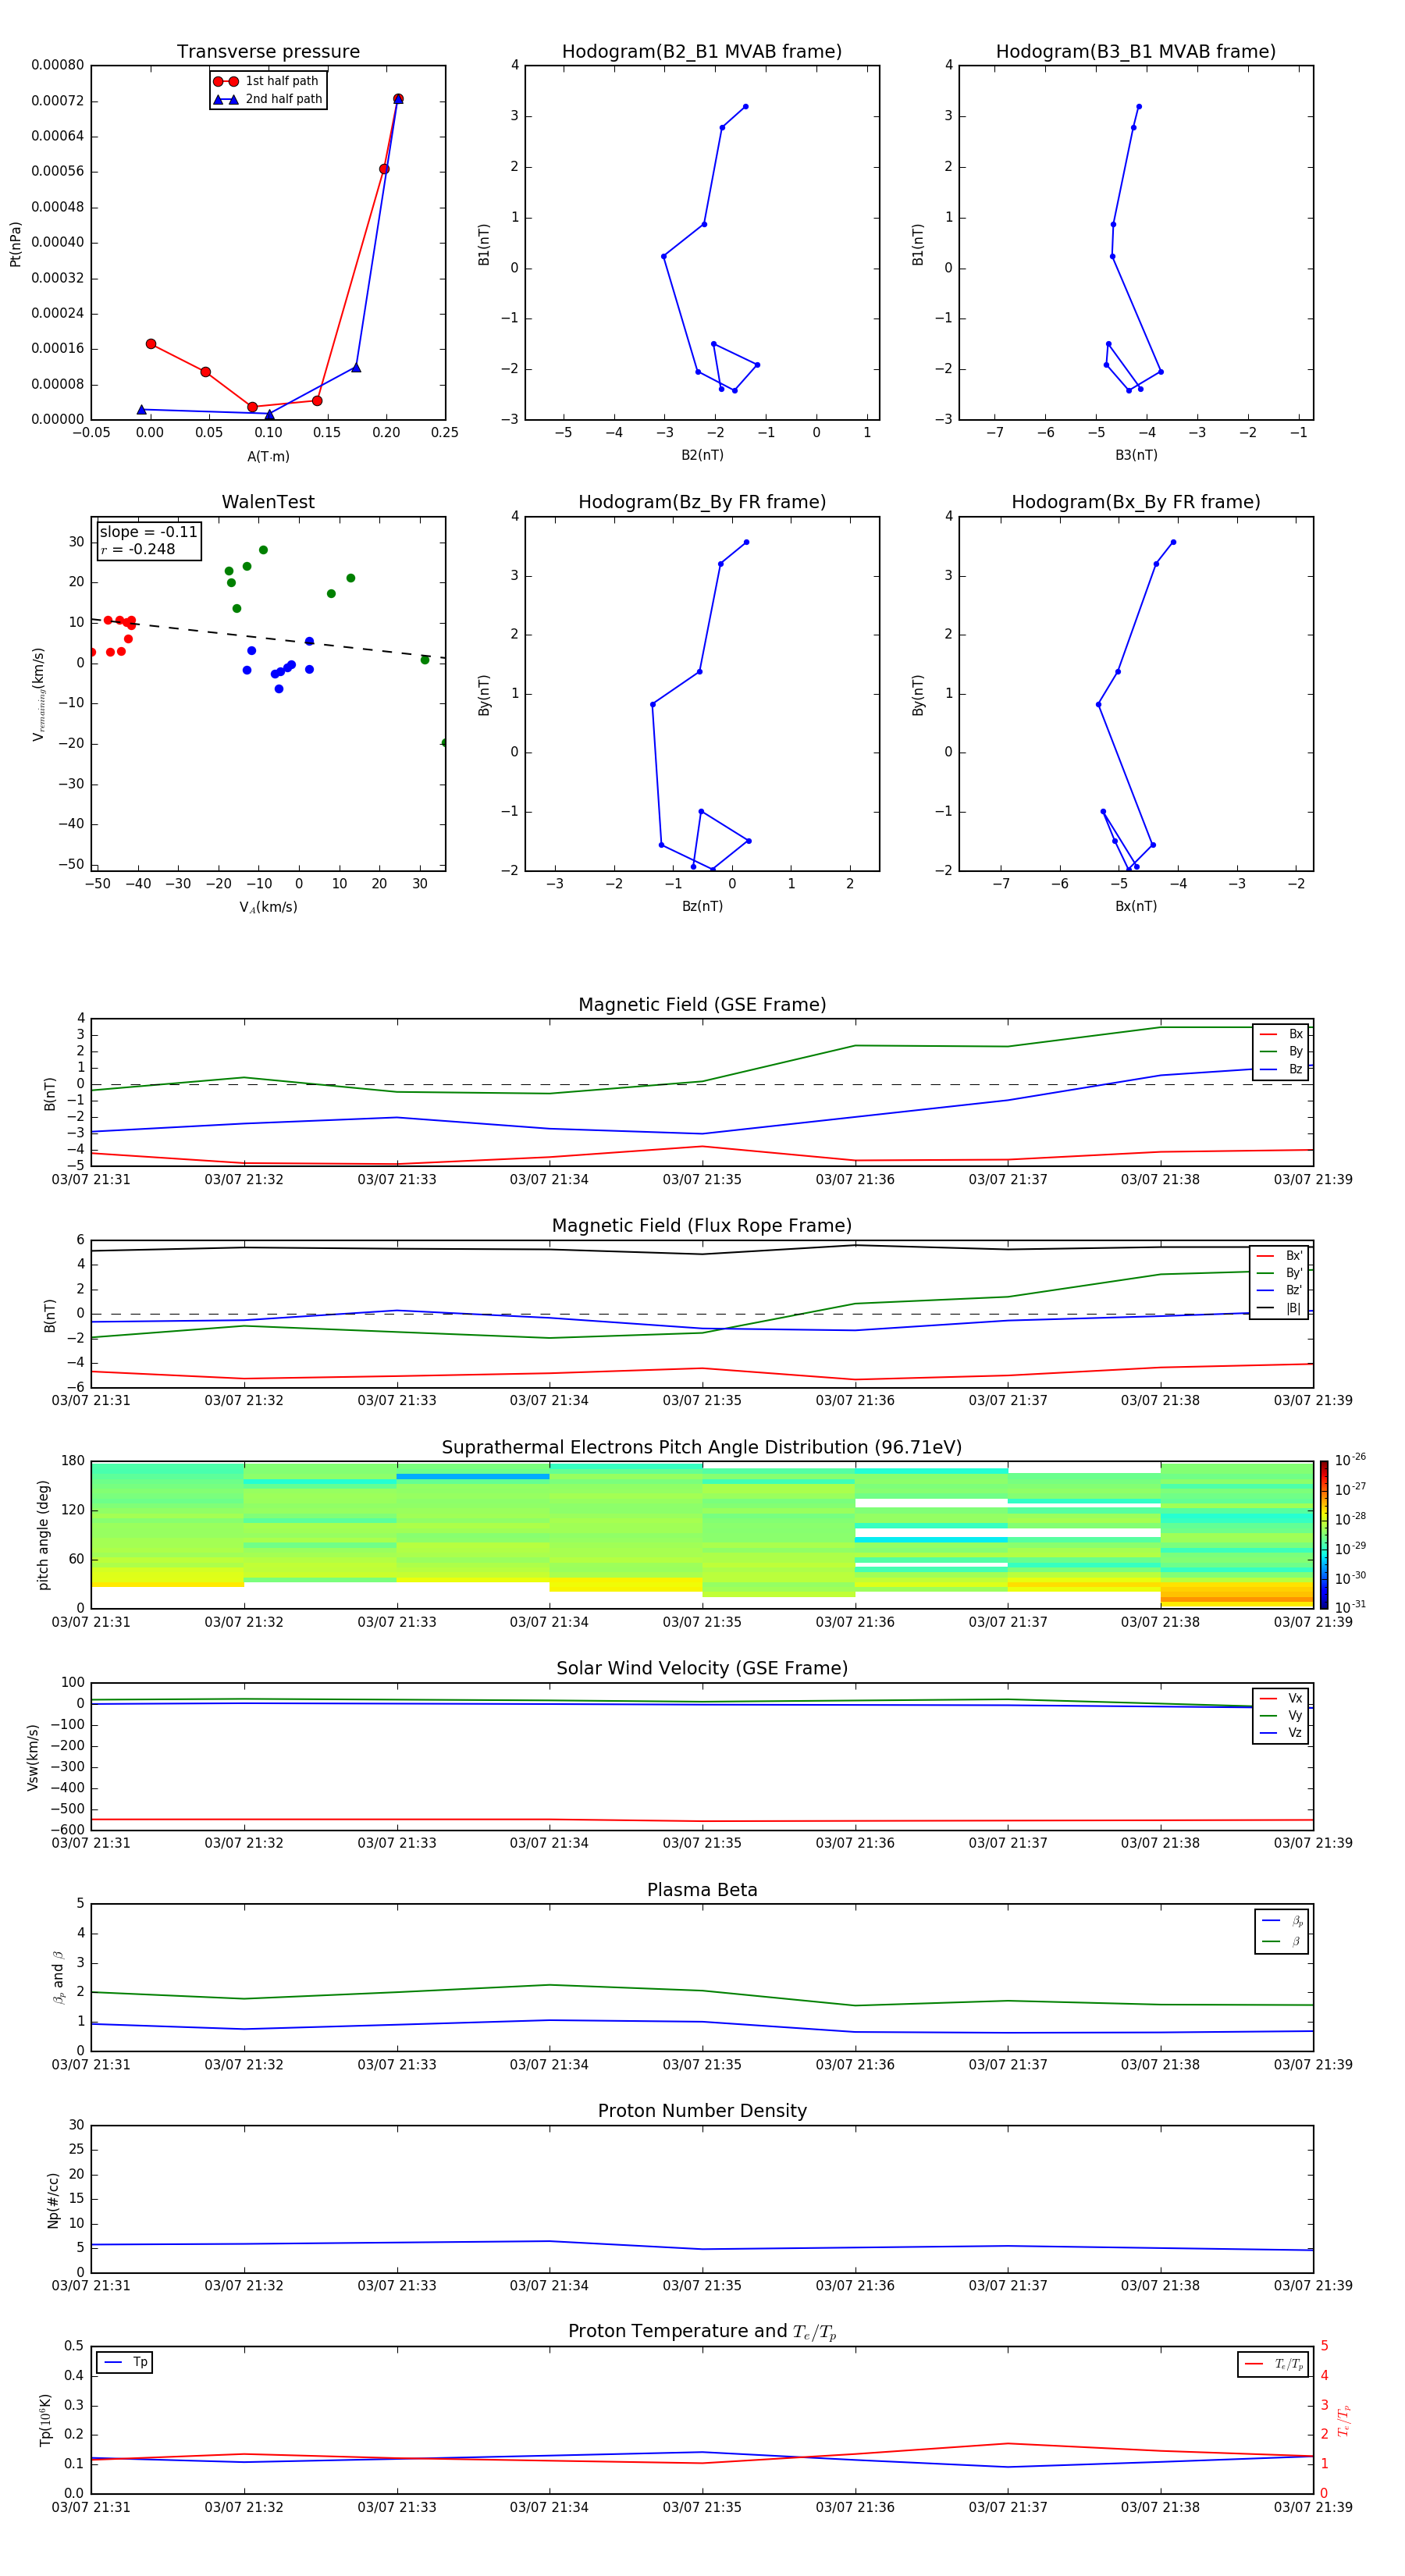Image resolution: width=1405 pixels, height=2576 pixels.
Task: Click the 'Magnetic Field (Flux Rope Frame)' title
Action: 702,1226
